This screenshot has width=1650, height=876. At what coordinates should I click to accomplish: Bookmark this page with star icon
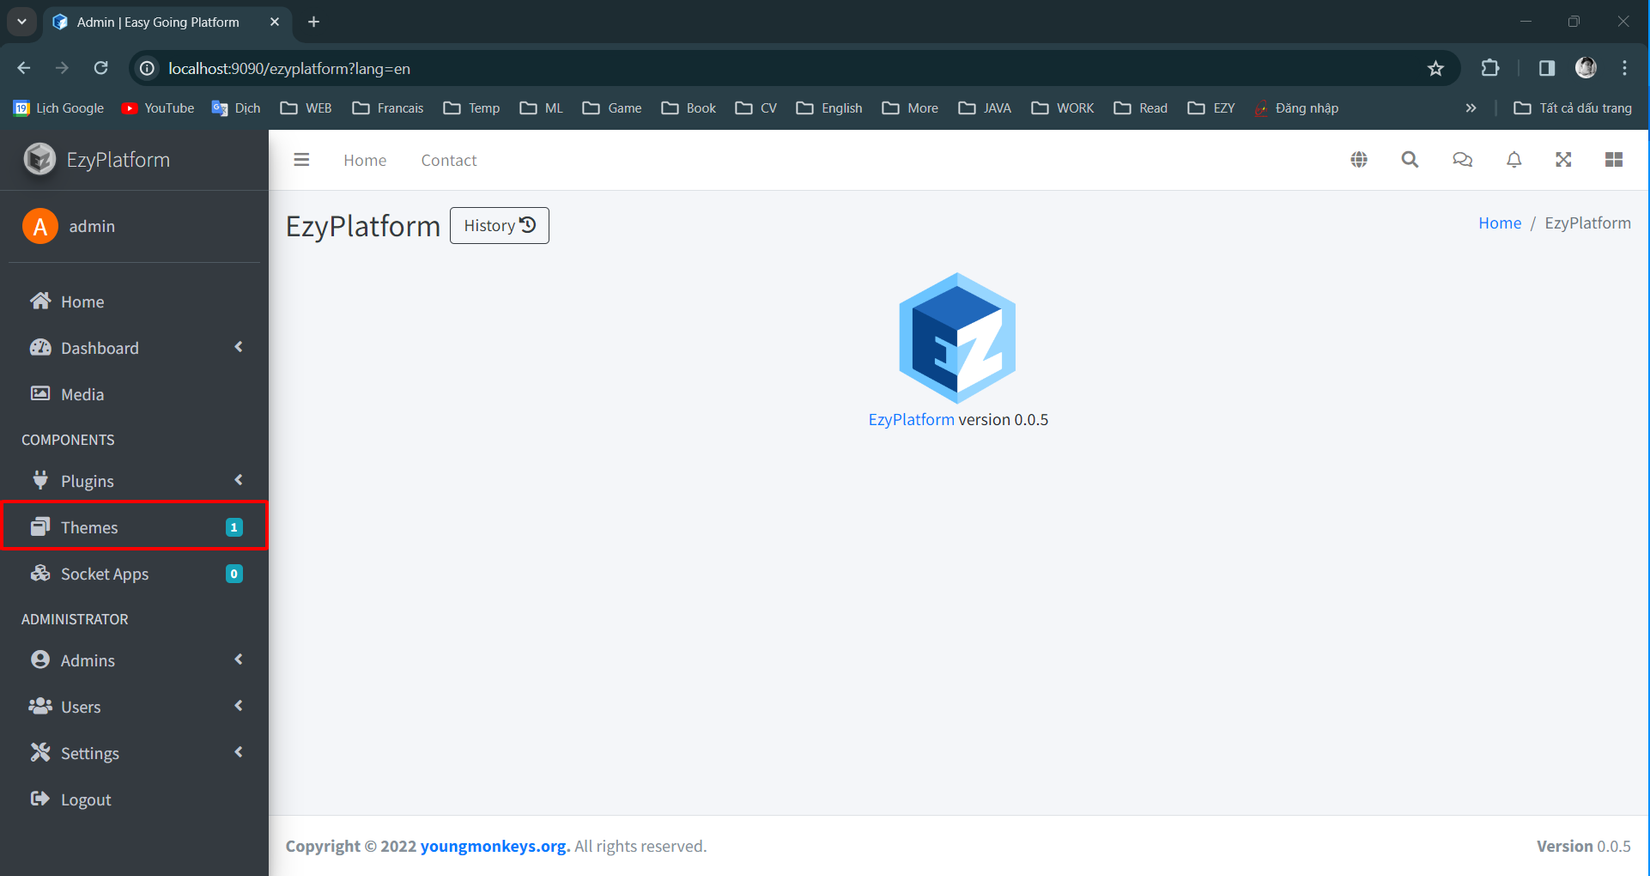coord(1436,68)
